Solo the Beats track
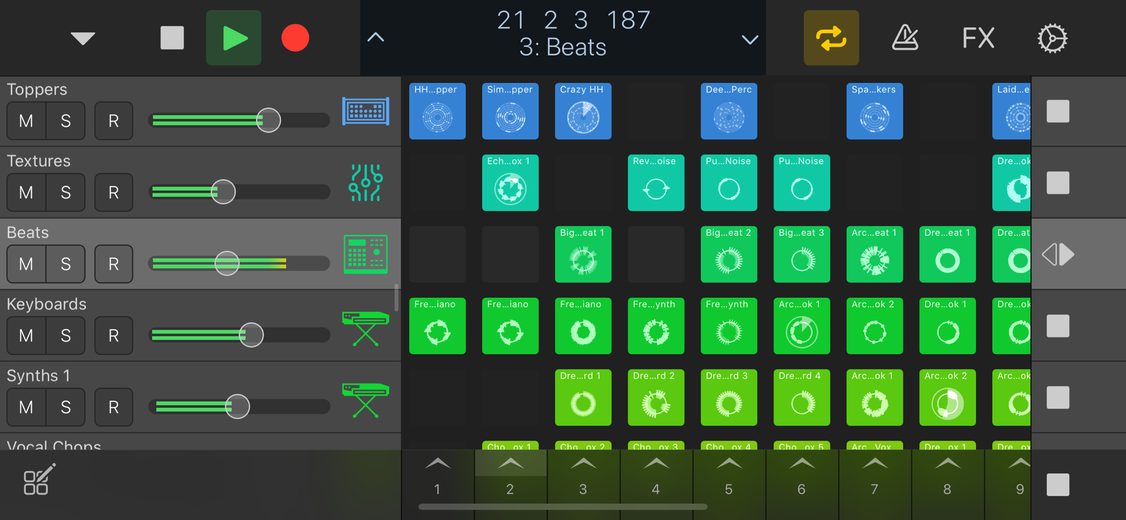The image size is (1126, 520). (65, 264)
